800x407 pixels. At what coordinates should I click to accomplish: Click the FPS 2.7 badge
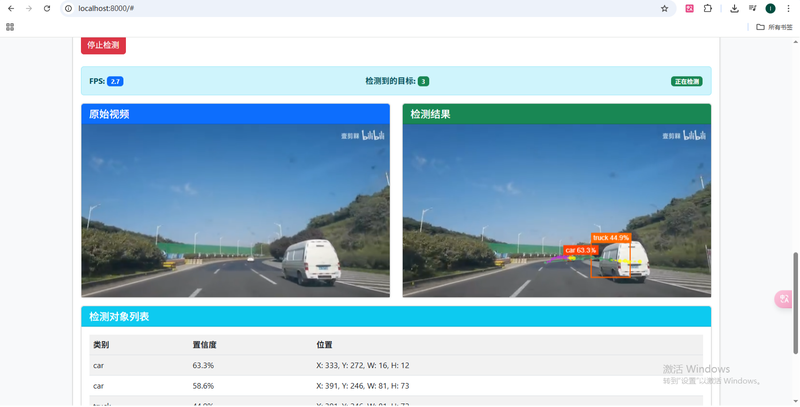pos(115,81)
